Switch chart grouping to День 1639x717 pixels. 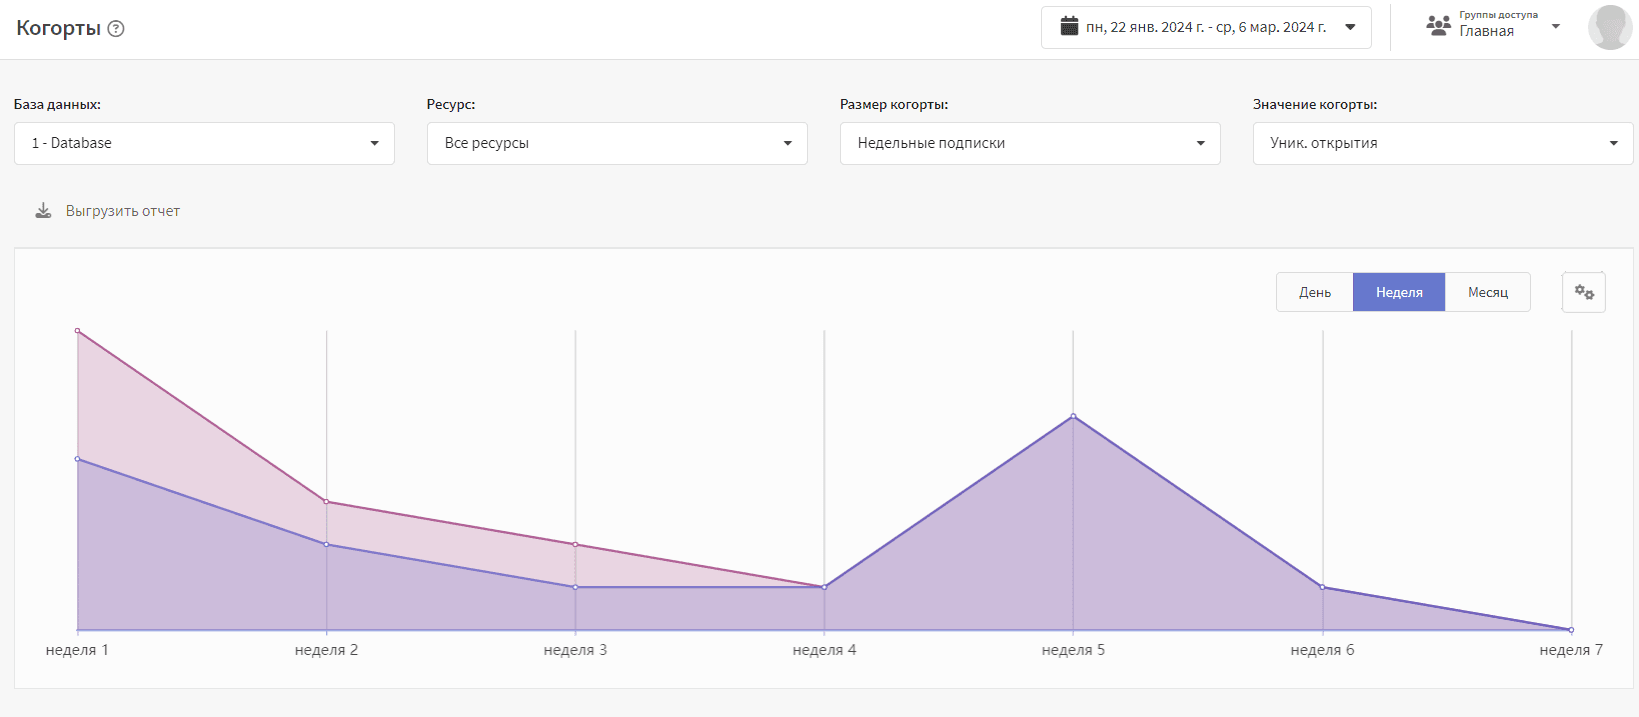click(1314, 292)
